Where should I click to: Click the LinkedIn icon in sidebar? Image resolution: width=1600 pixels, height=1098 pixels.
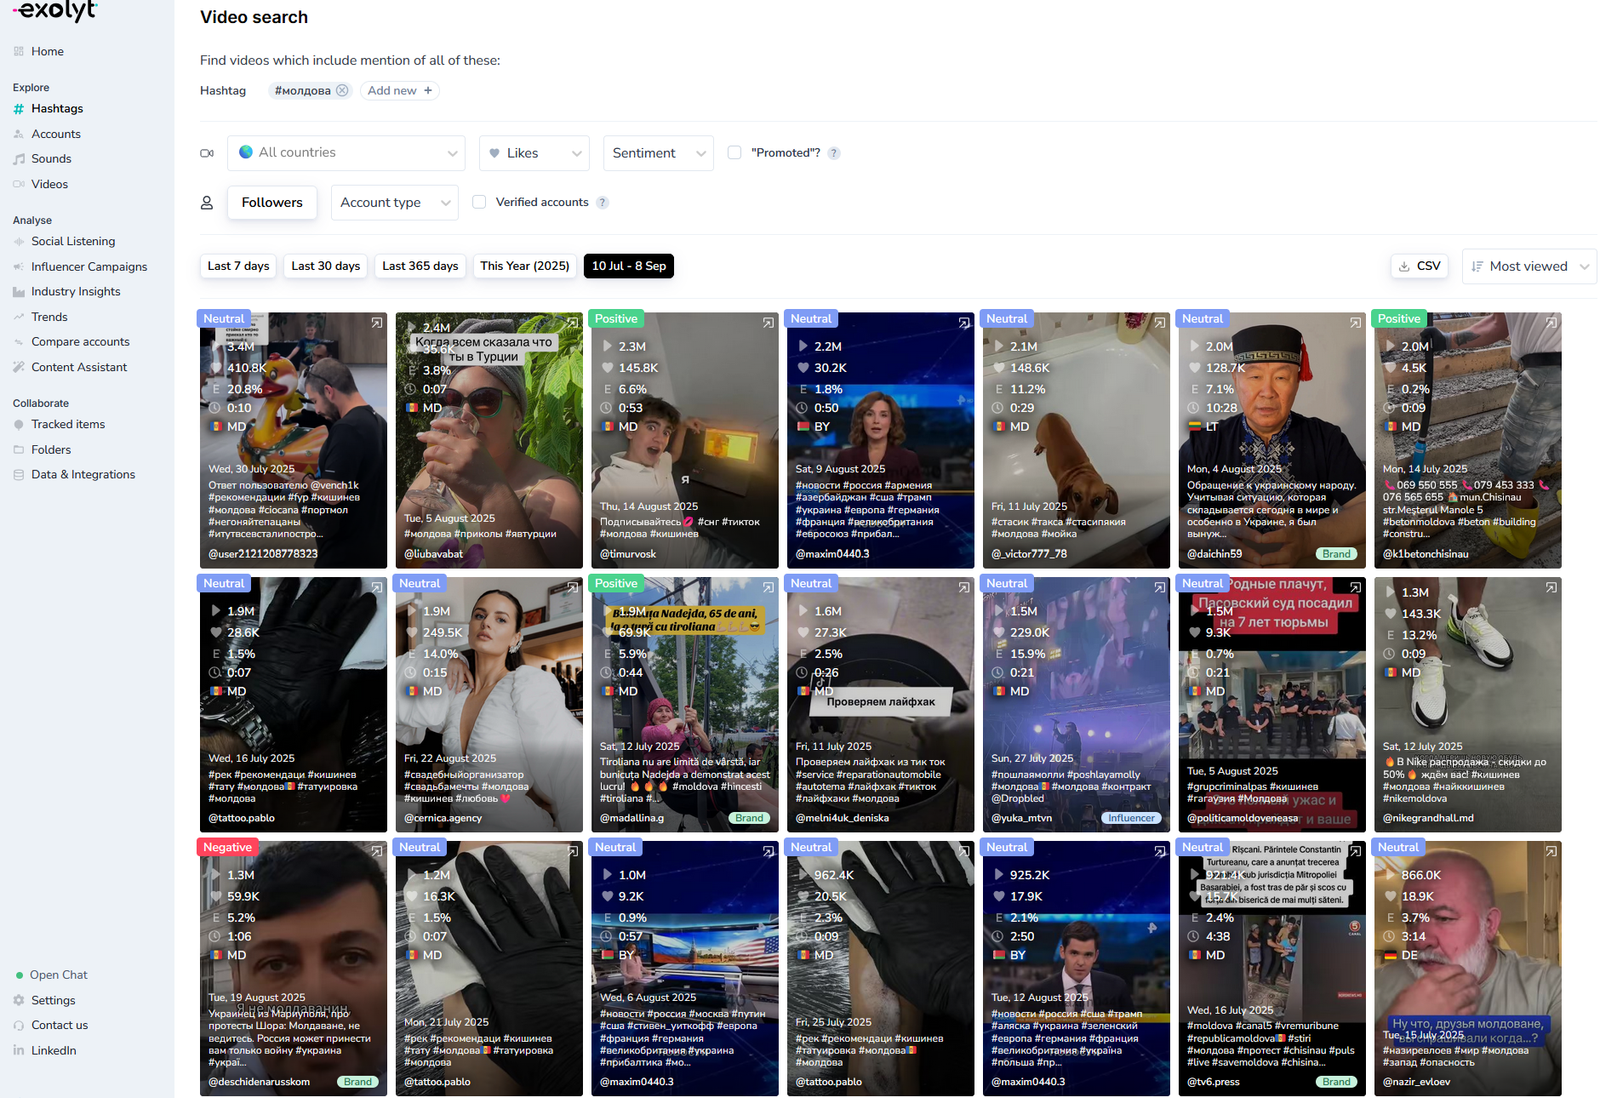(19, 1050)
